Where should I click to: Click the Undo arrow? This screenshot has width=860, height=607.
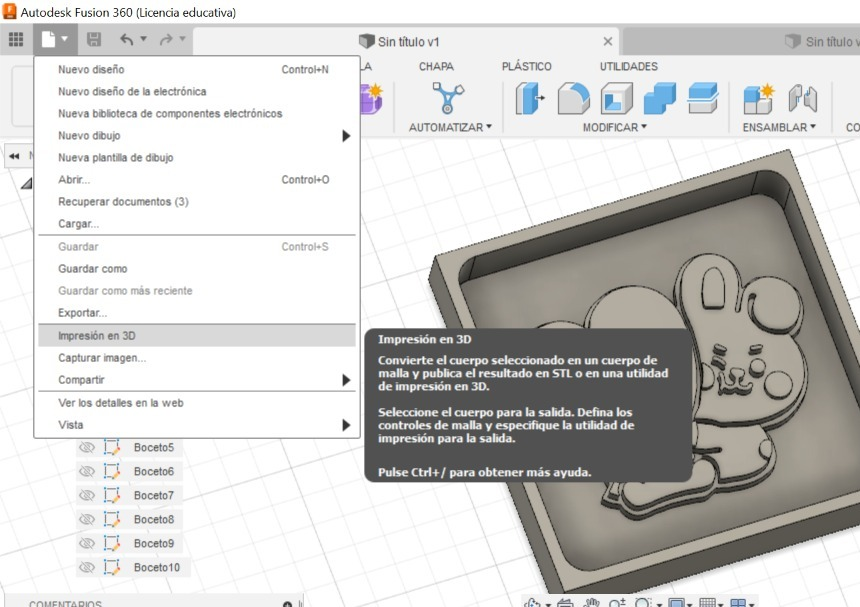pyautogui.click(x=127, y=39)
